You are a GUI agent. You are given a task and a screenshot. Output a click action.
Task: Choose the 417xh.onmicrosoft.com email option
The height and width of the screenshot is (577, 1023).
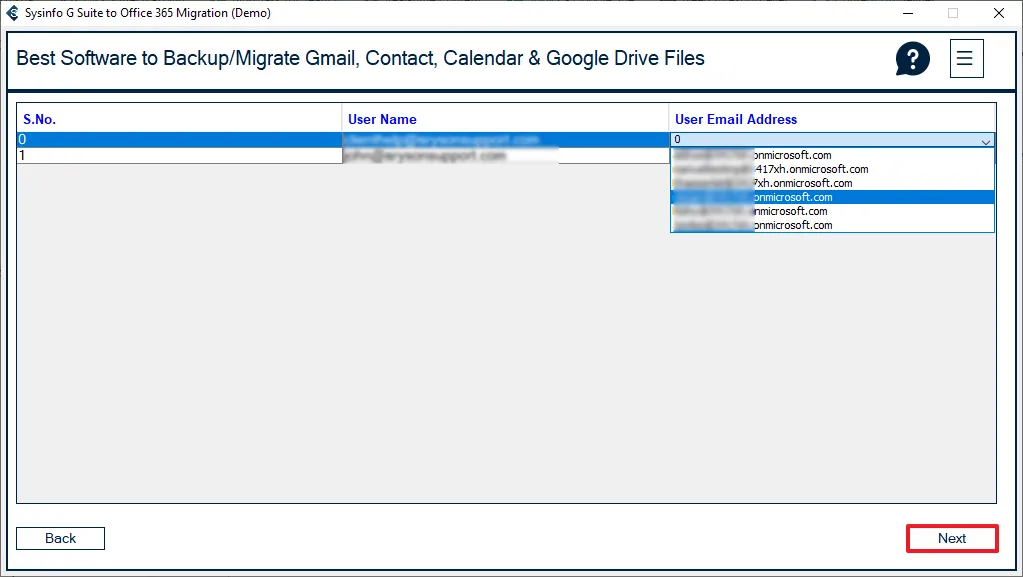click(x=832, y=169)
